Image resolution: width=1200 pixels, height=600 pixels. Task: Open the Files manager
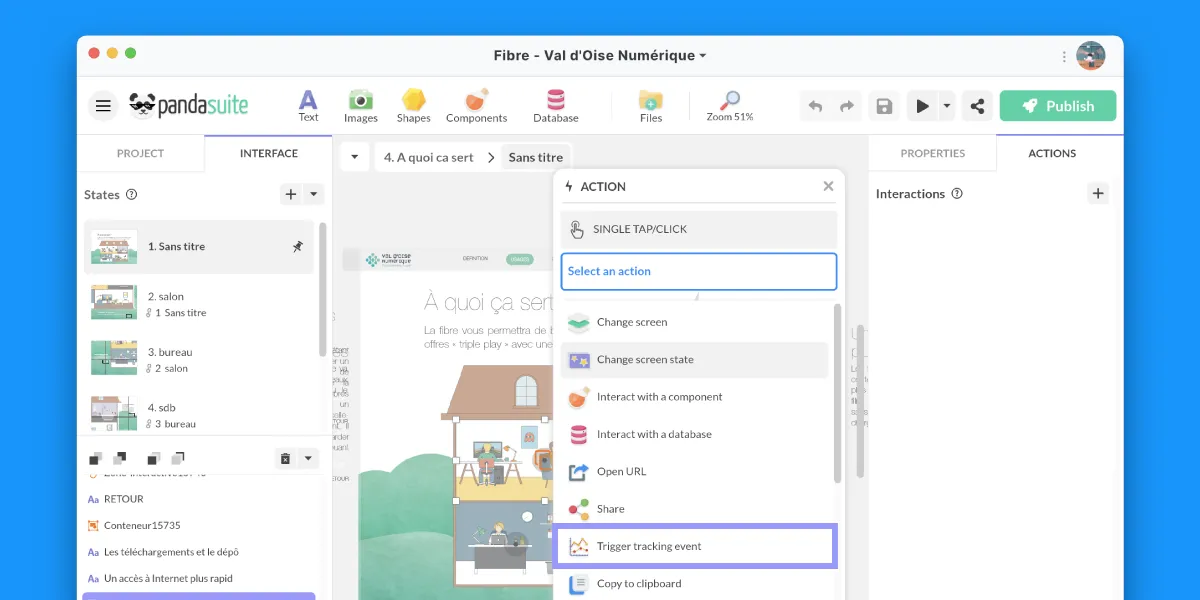651,105
